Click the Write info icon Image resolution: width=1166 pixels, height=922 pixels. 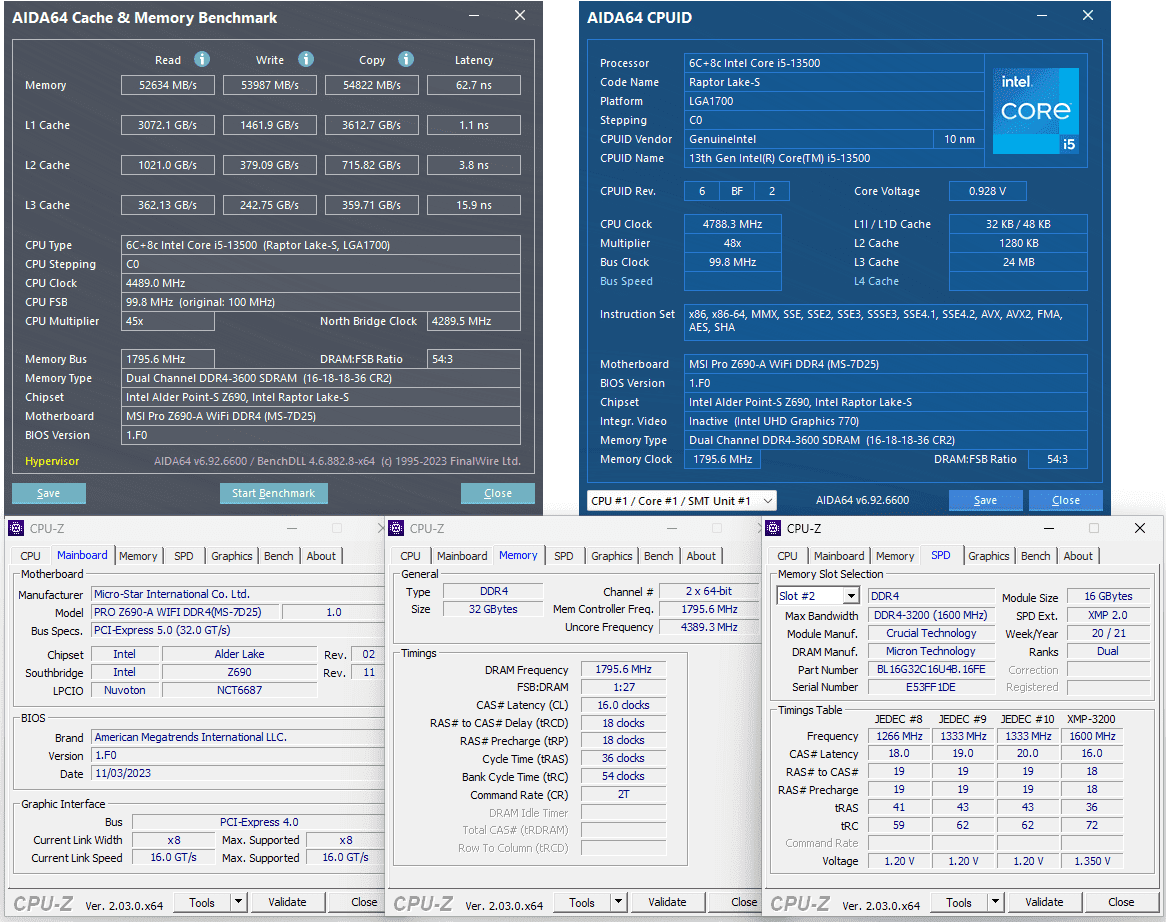coord(306,60)
